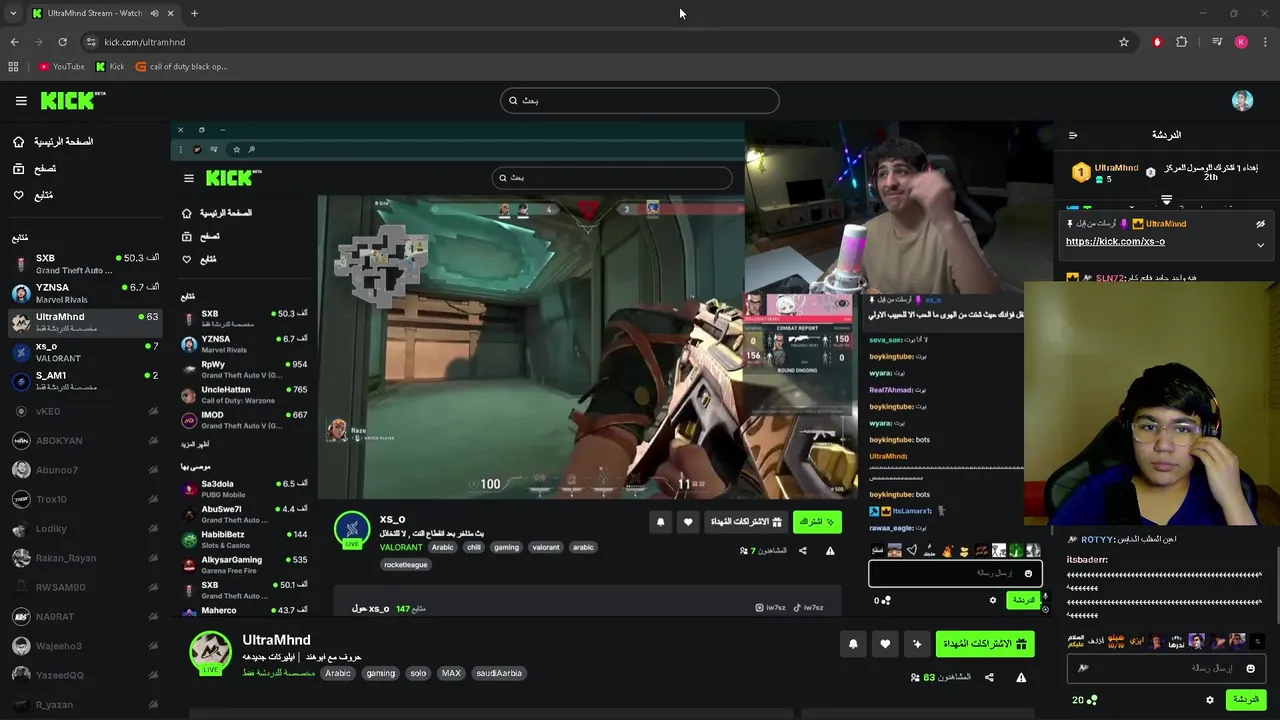Open browser media control icon
The width and height of the screenshot is (1280, 720).
(1217, 42)
